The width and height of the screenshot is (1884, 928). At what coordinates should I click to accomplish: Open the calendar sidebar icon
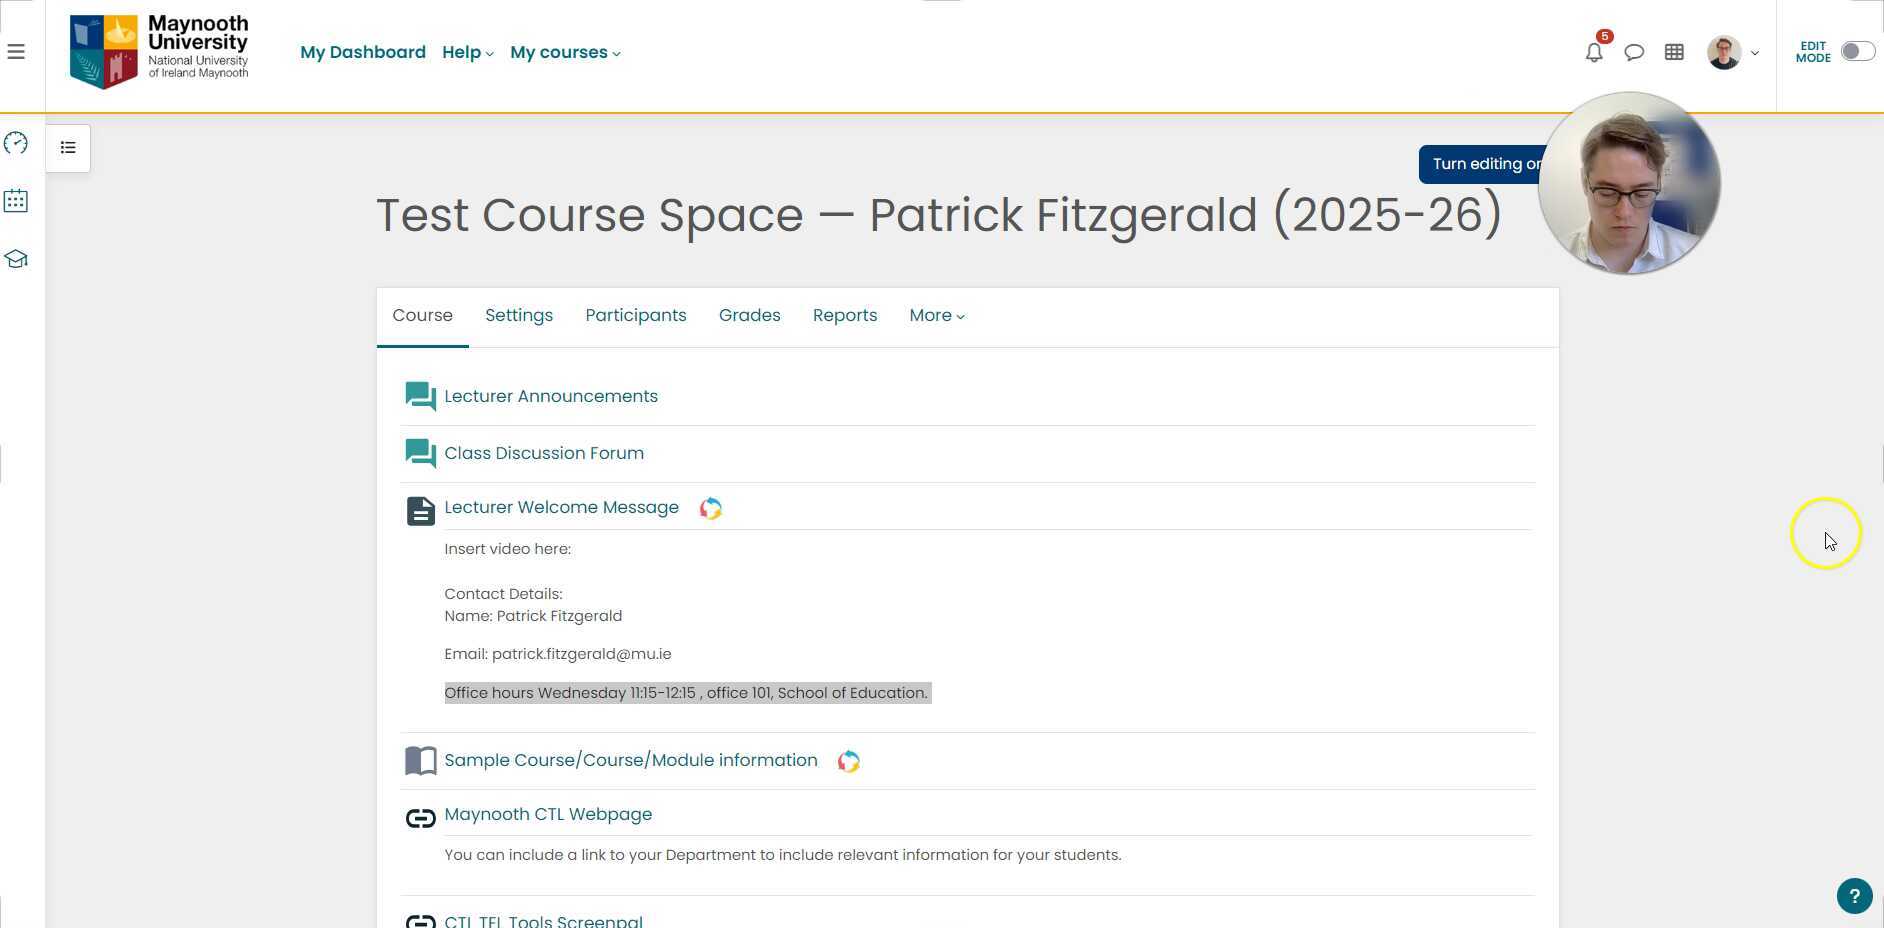pyautogui.click(x=16, y=201)
